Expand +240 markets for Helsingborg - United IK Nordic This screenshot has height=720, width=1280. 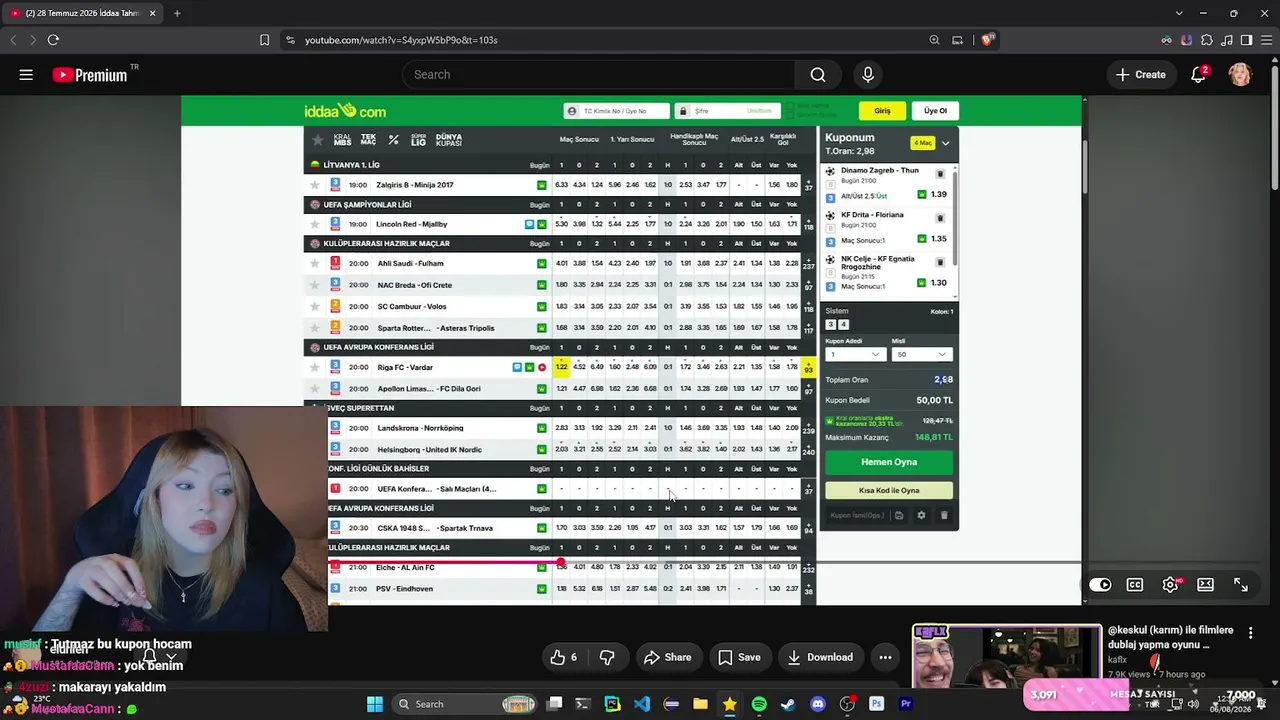click(809, 450)
